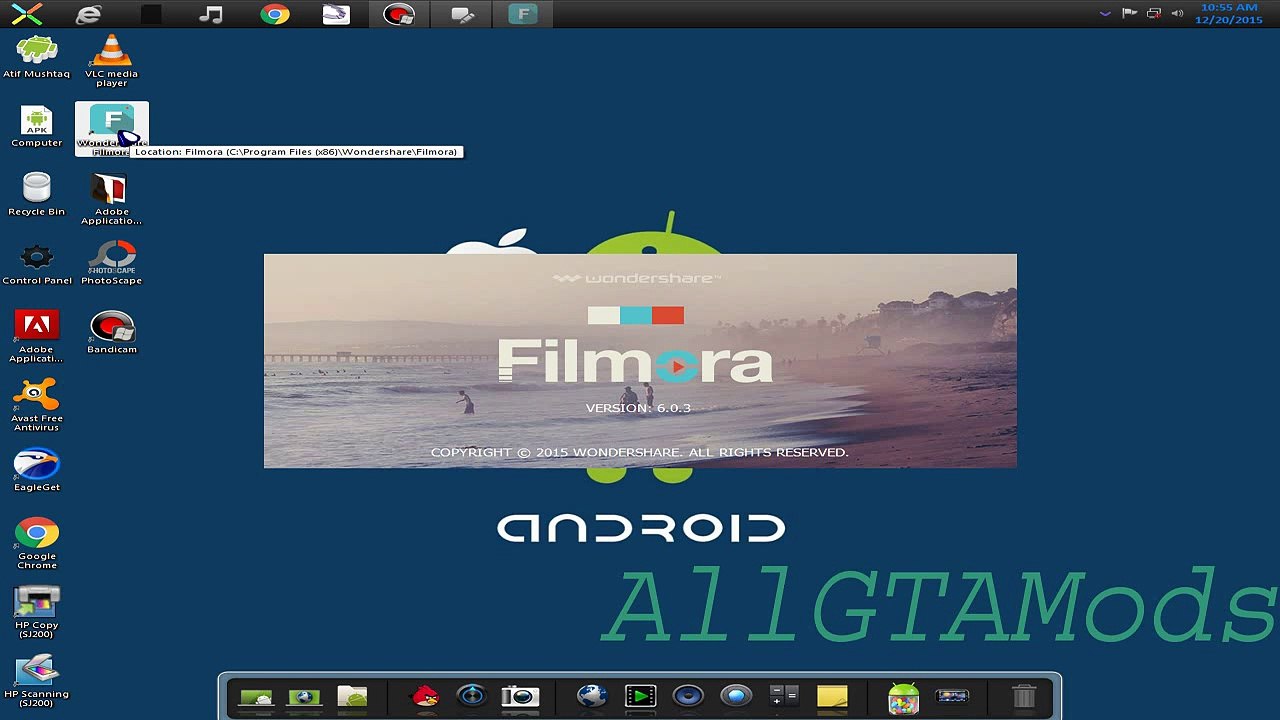Open the Atif Mushtaq desktop folder
Image resolution: width=1280 pixels, height=720 pixels.
click(x=37, y=56)
